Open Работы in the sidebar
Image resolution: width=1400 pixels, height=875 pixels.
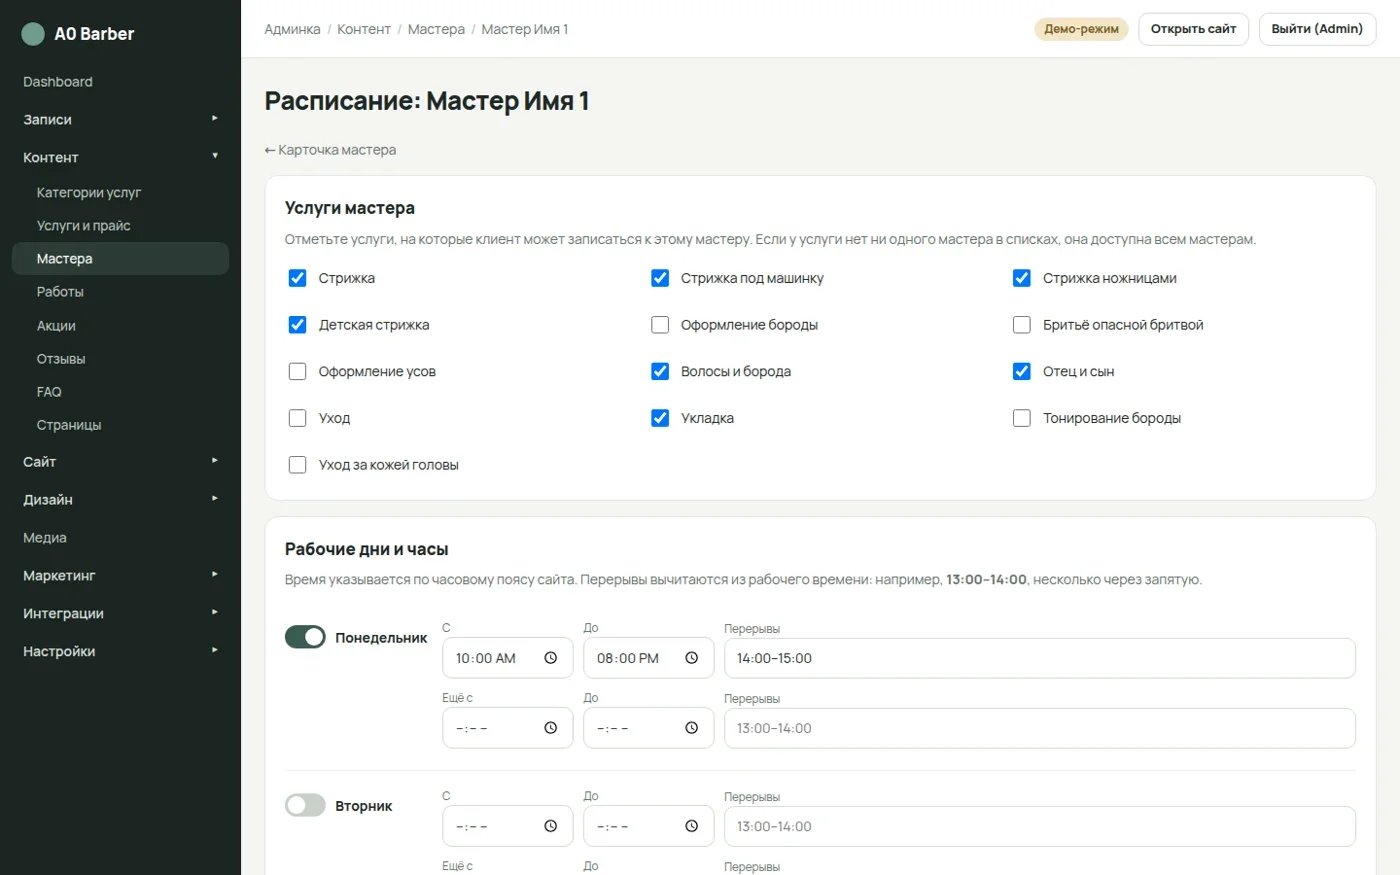point(120,291)
